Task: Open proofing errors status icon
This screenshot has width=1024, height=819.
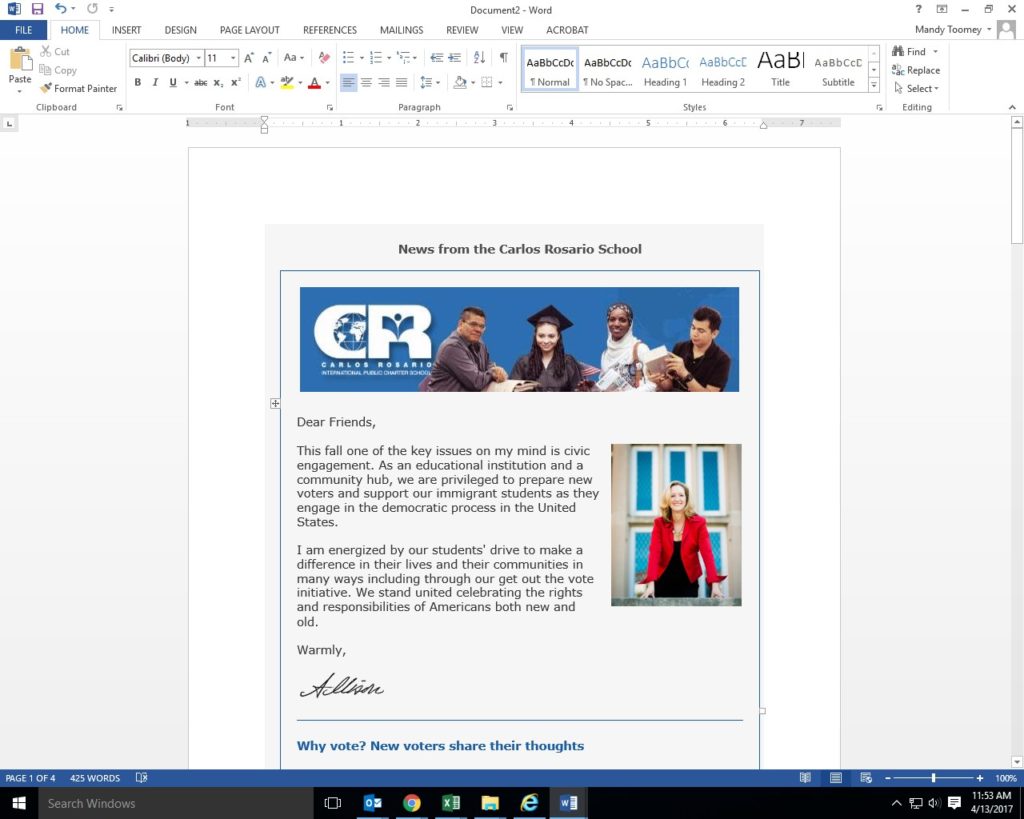Action: pos(141,778)
